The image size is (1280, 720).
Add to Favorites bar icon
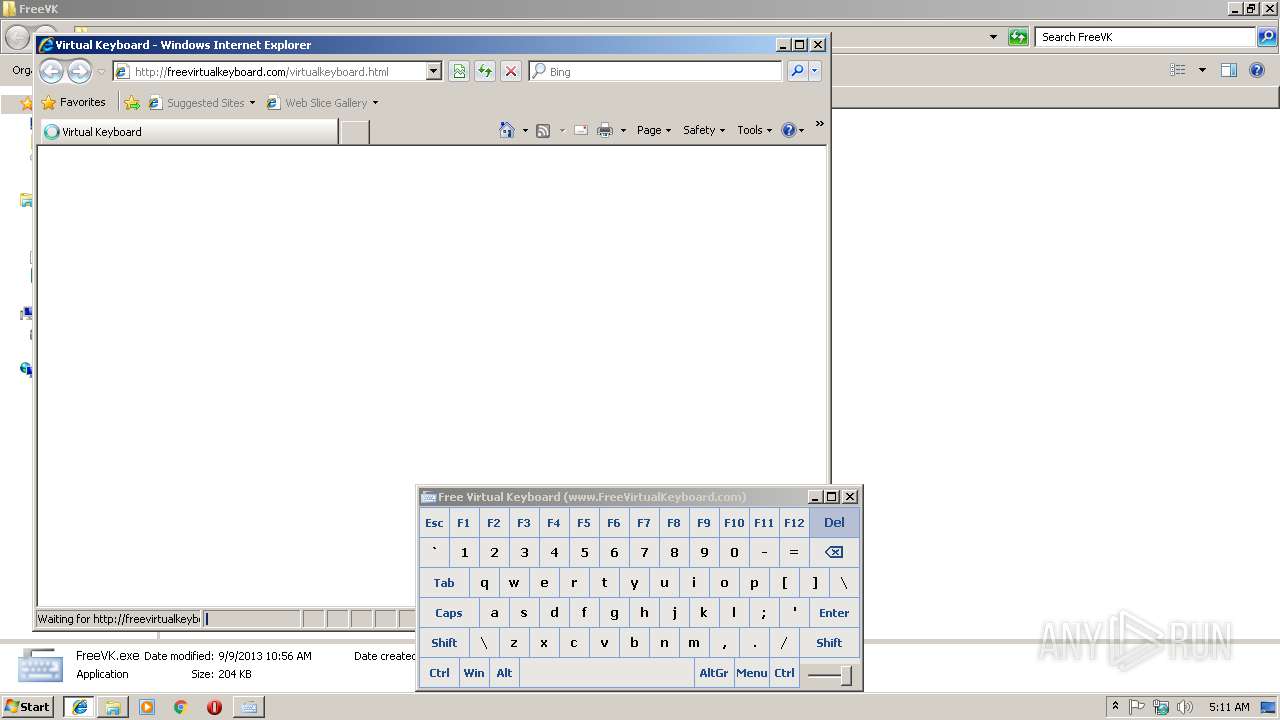point(132,102)
